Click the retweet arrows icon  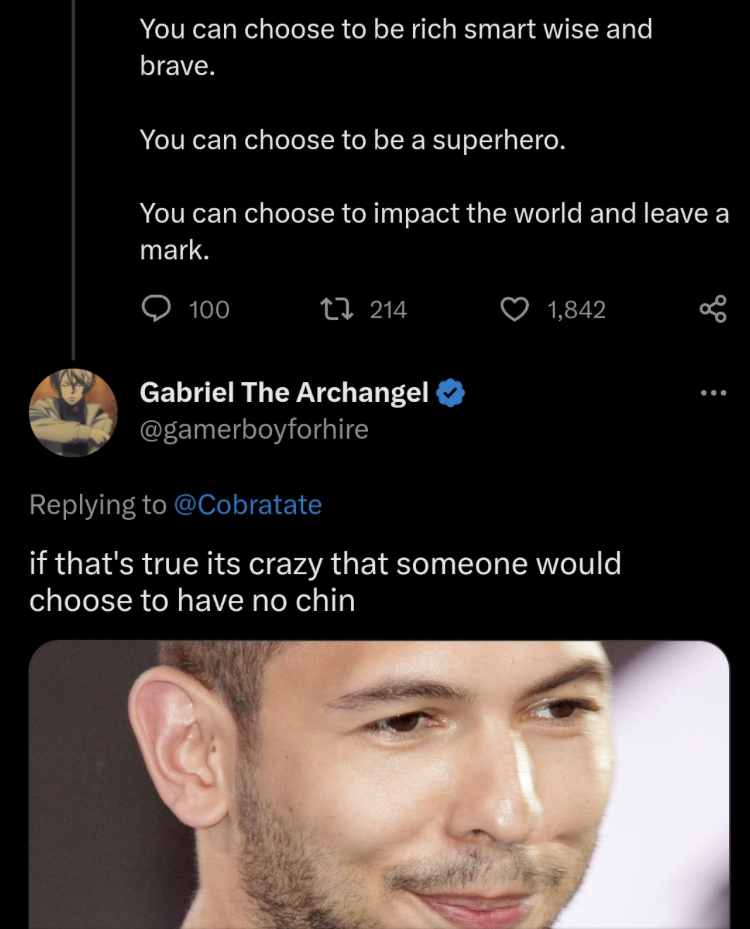tap(338, 310)
